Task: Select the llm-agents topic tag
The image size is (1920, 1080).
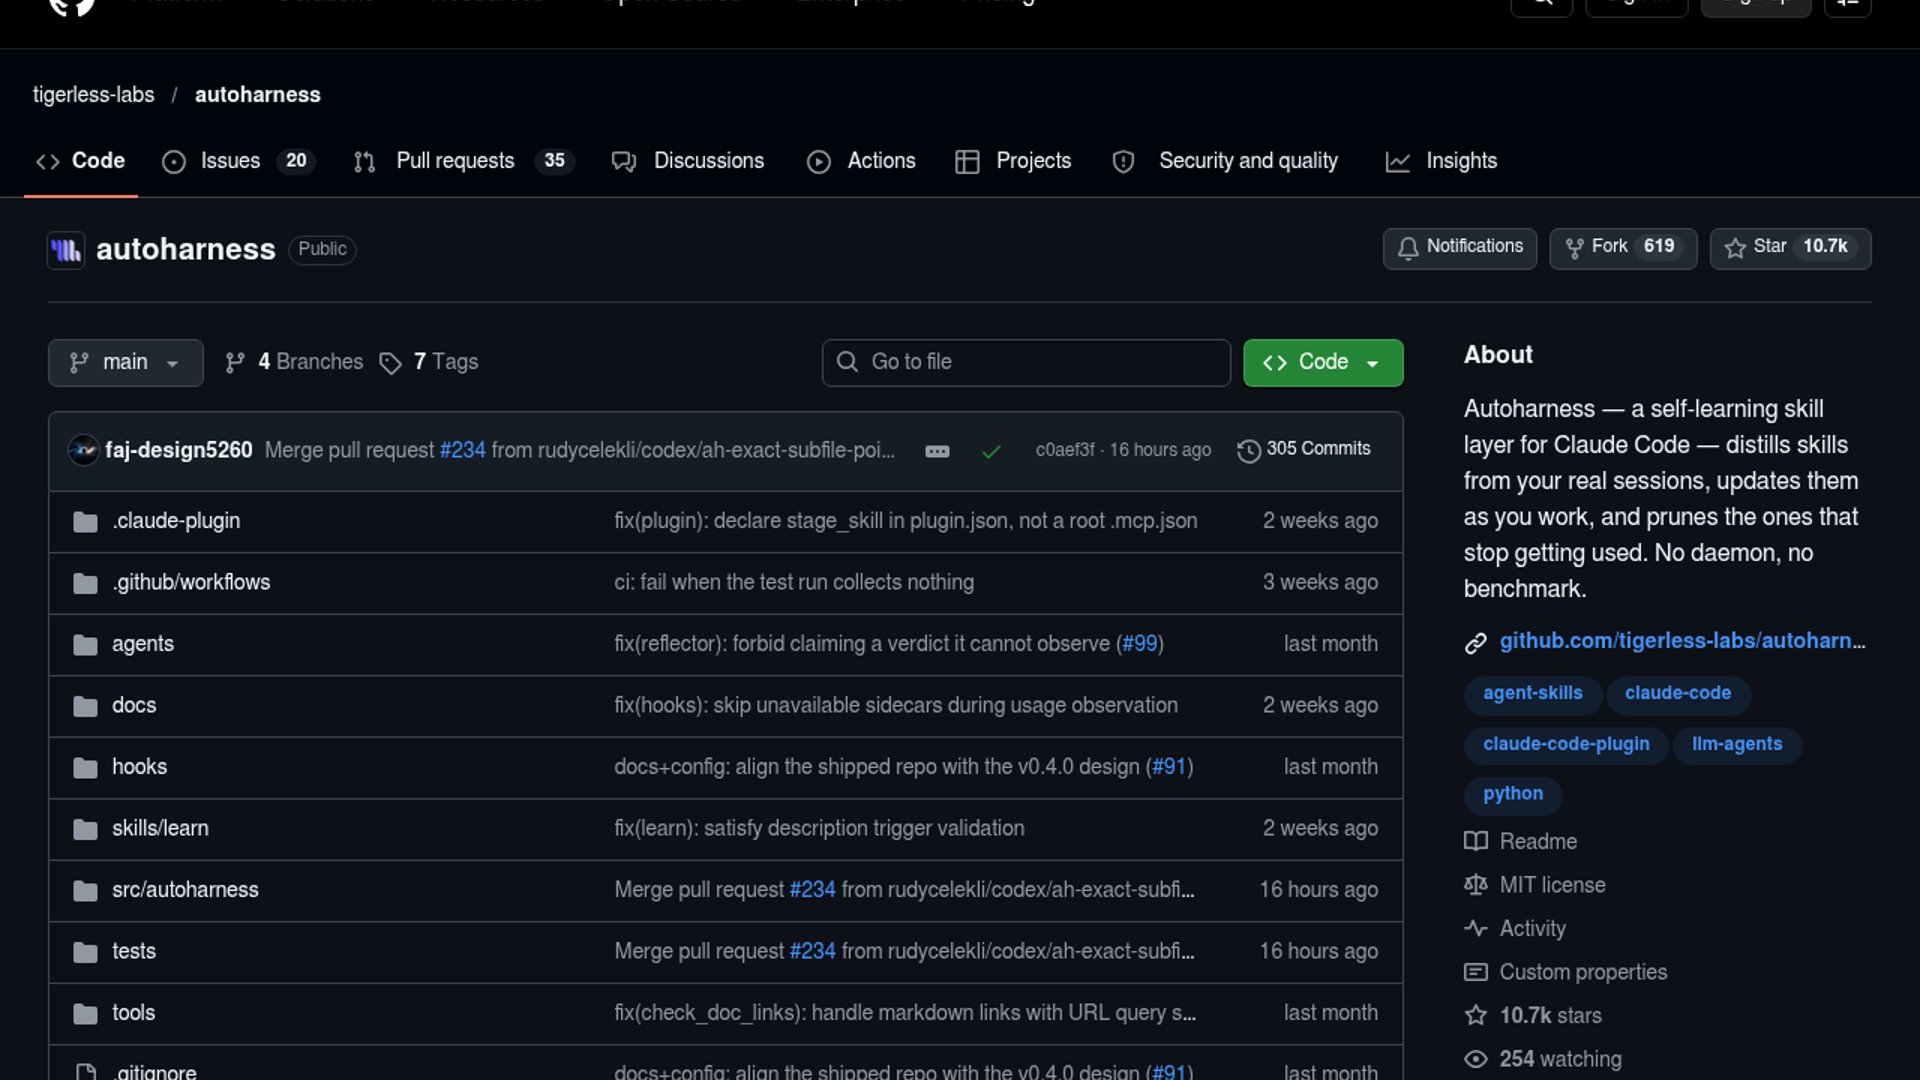Action: (1736, 745)
